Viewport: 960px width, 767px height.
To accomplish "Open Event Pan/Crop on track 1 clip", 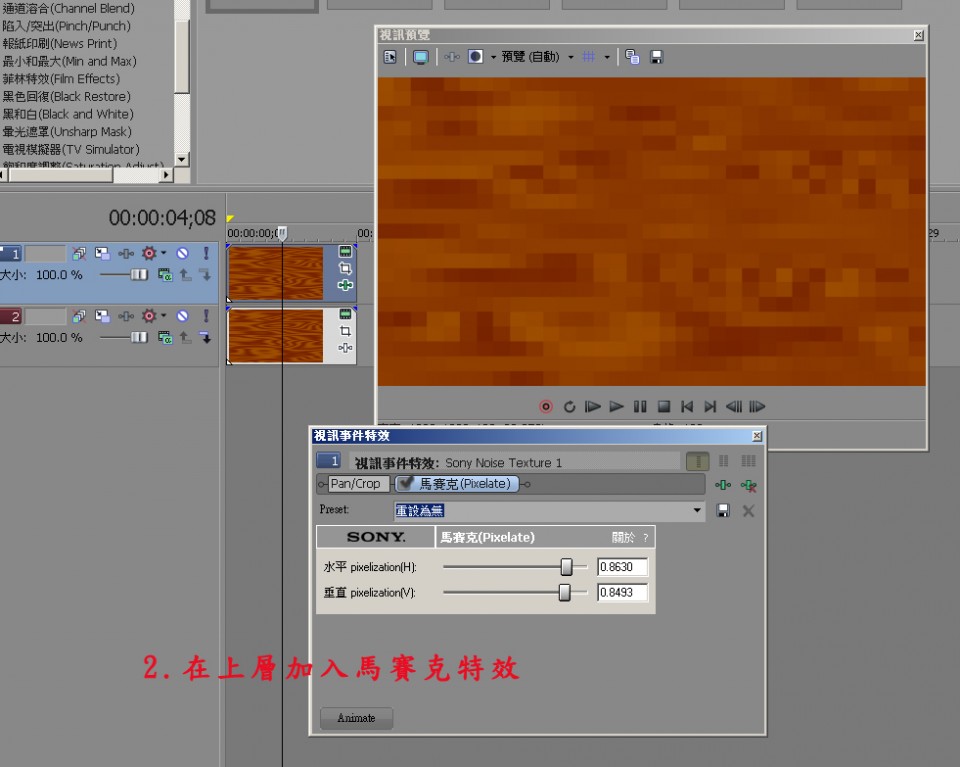I will click(345, 268).
